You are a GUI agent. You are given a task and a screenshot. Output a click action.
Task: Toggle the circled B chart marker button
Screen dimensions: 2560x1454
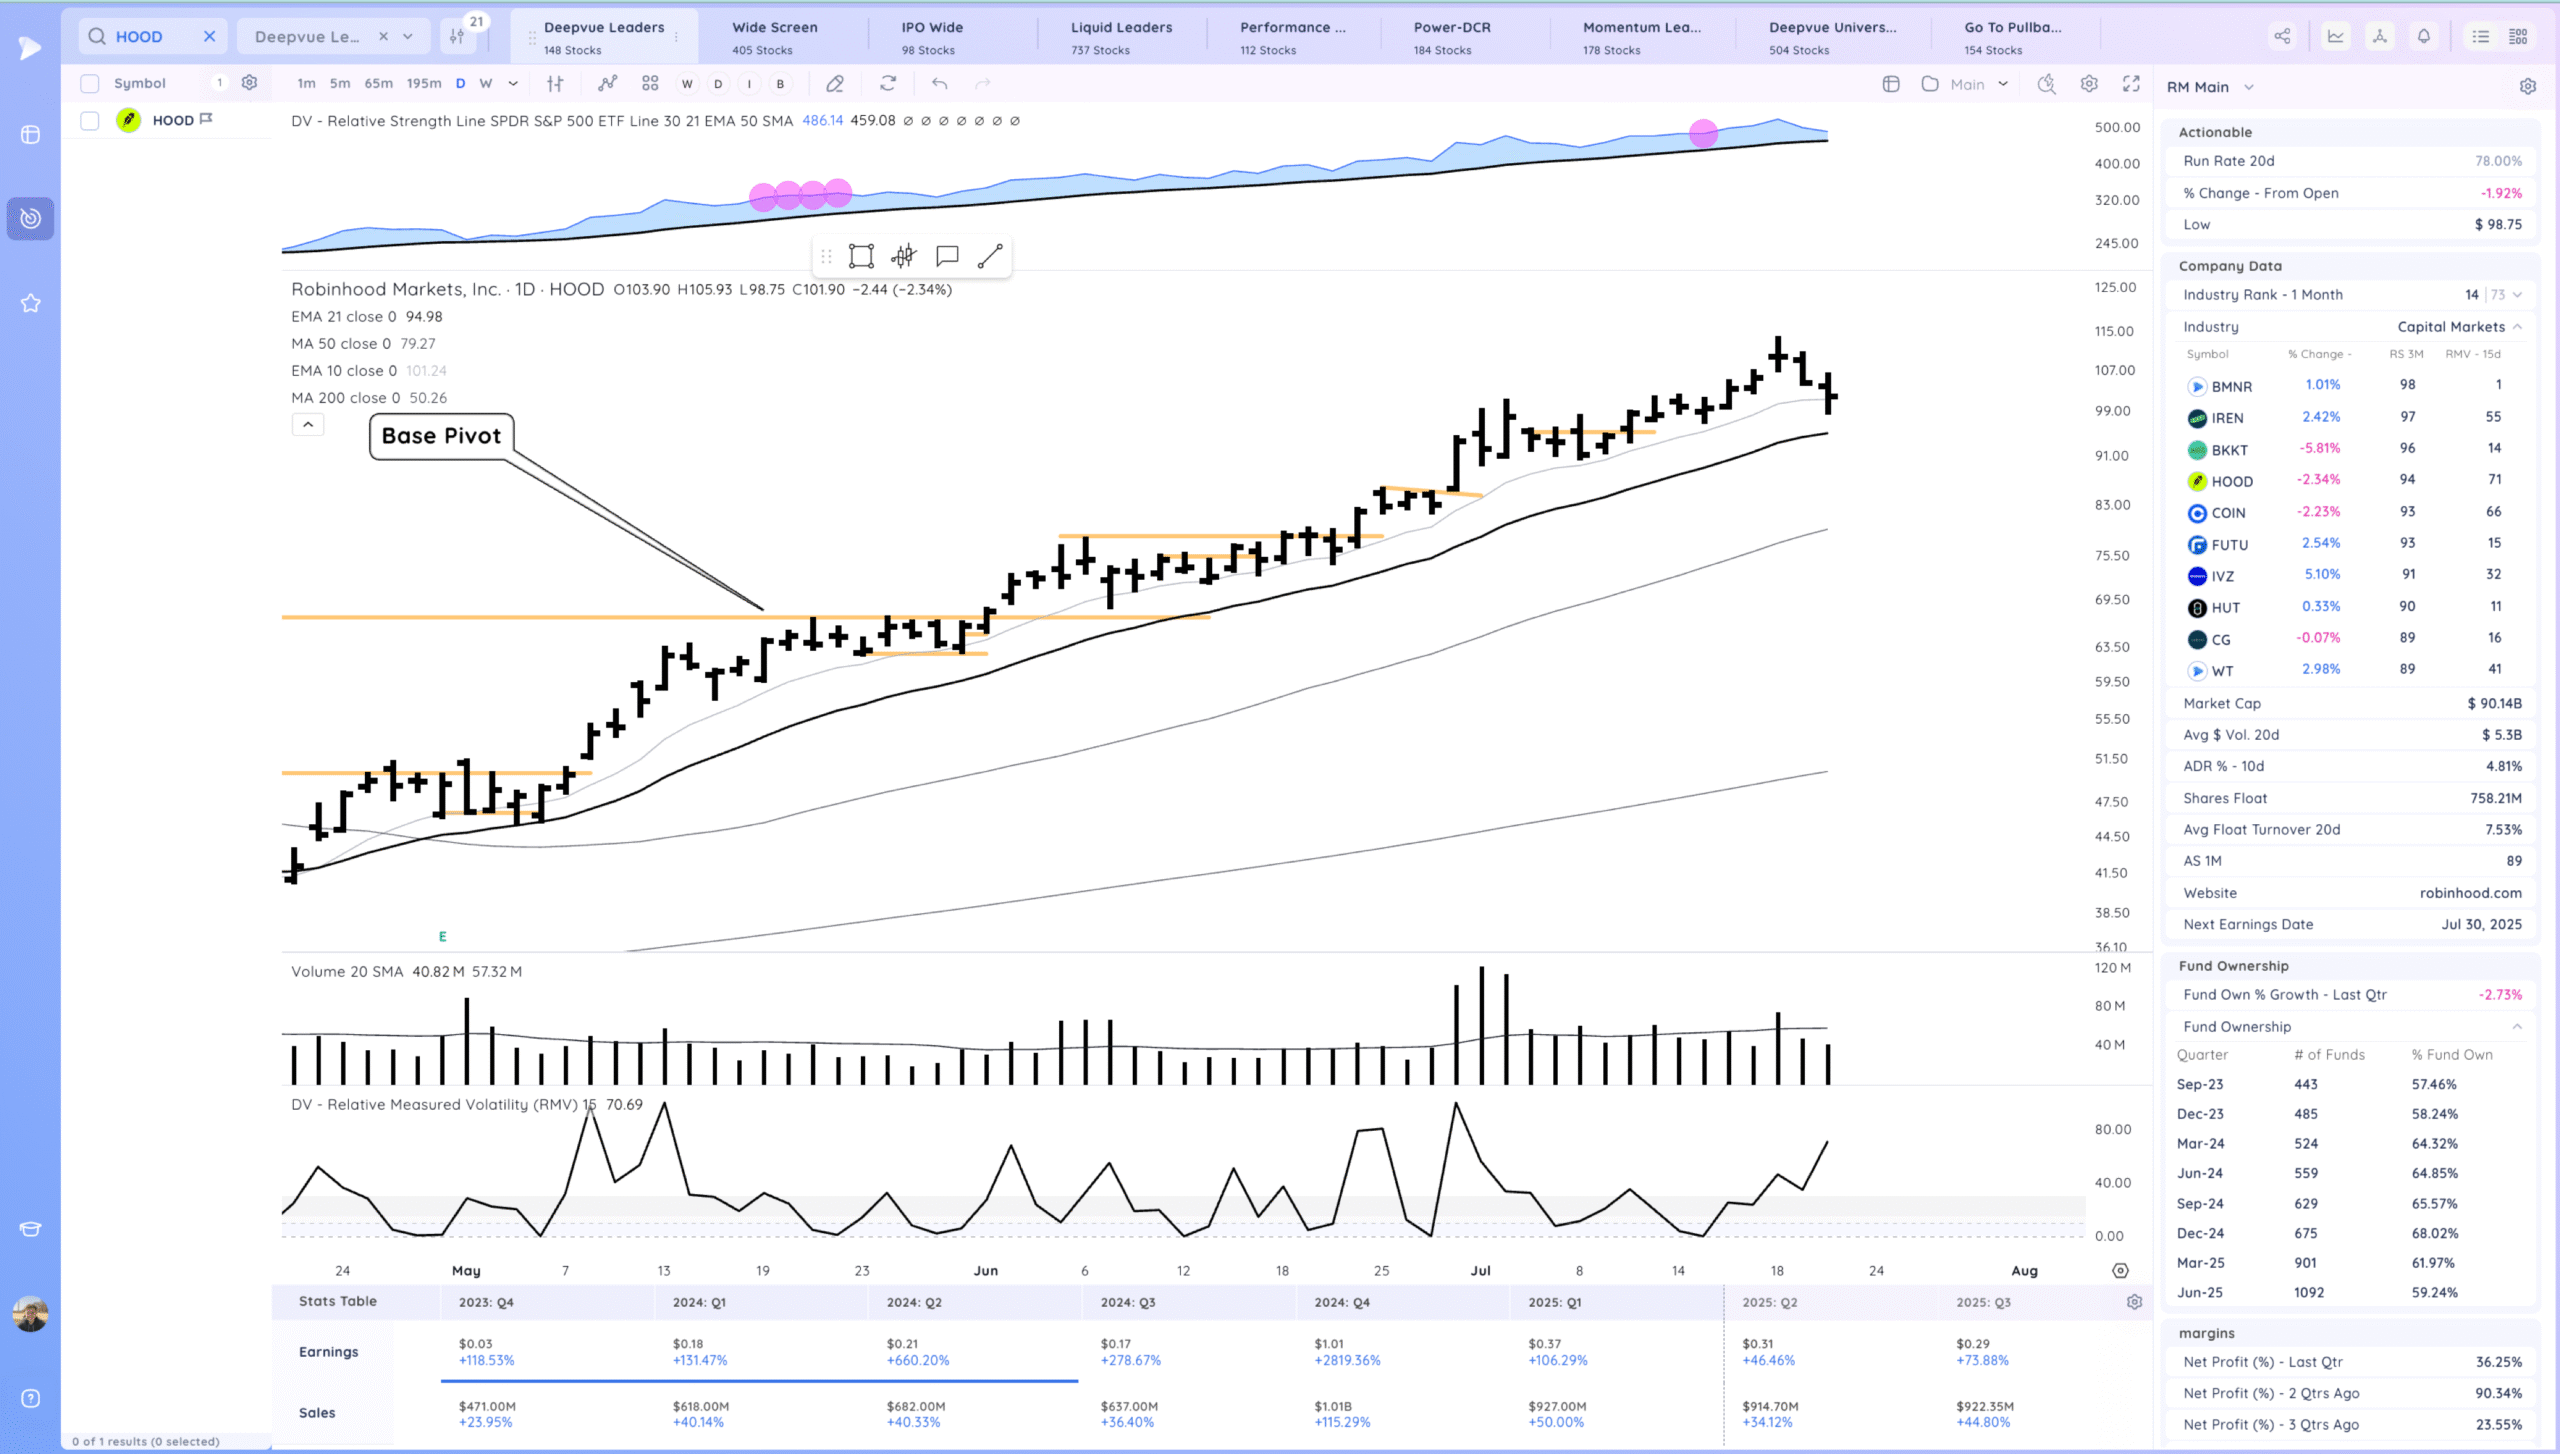pyautogui.click(x=780, y=84)
